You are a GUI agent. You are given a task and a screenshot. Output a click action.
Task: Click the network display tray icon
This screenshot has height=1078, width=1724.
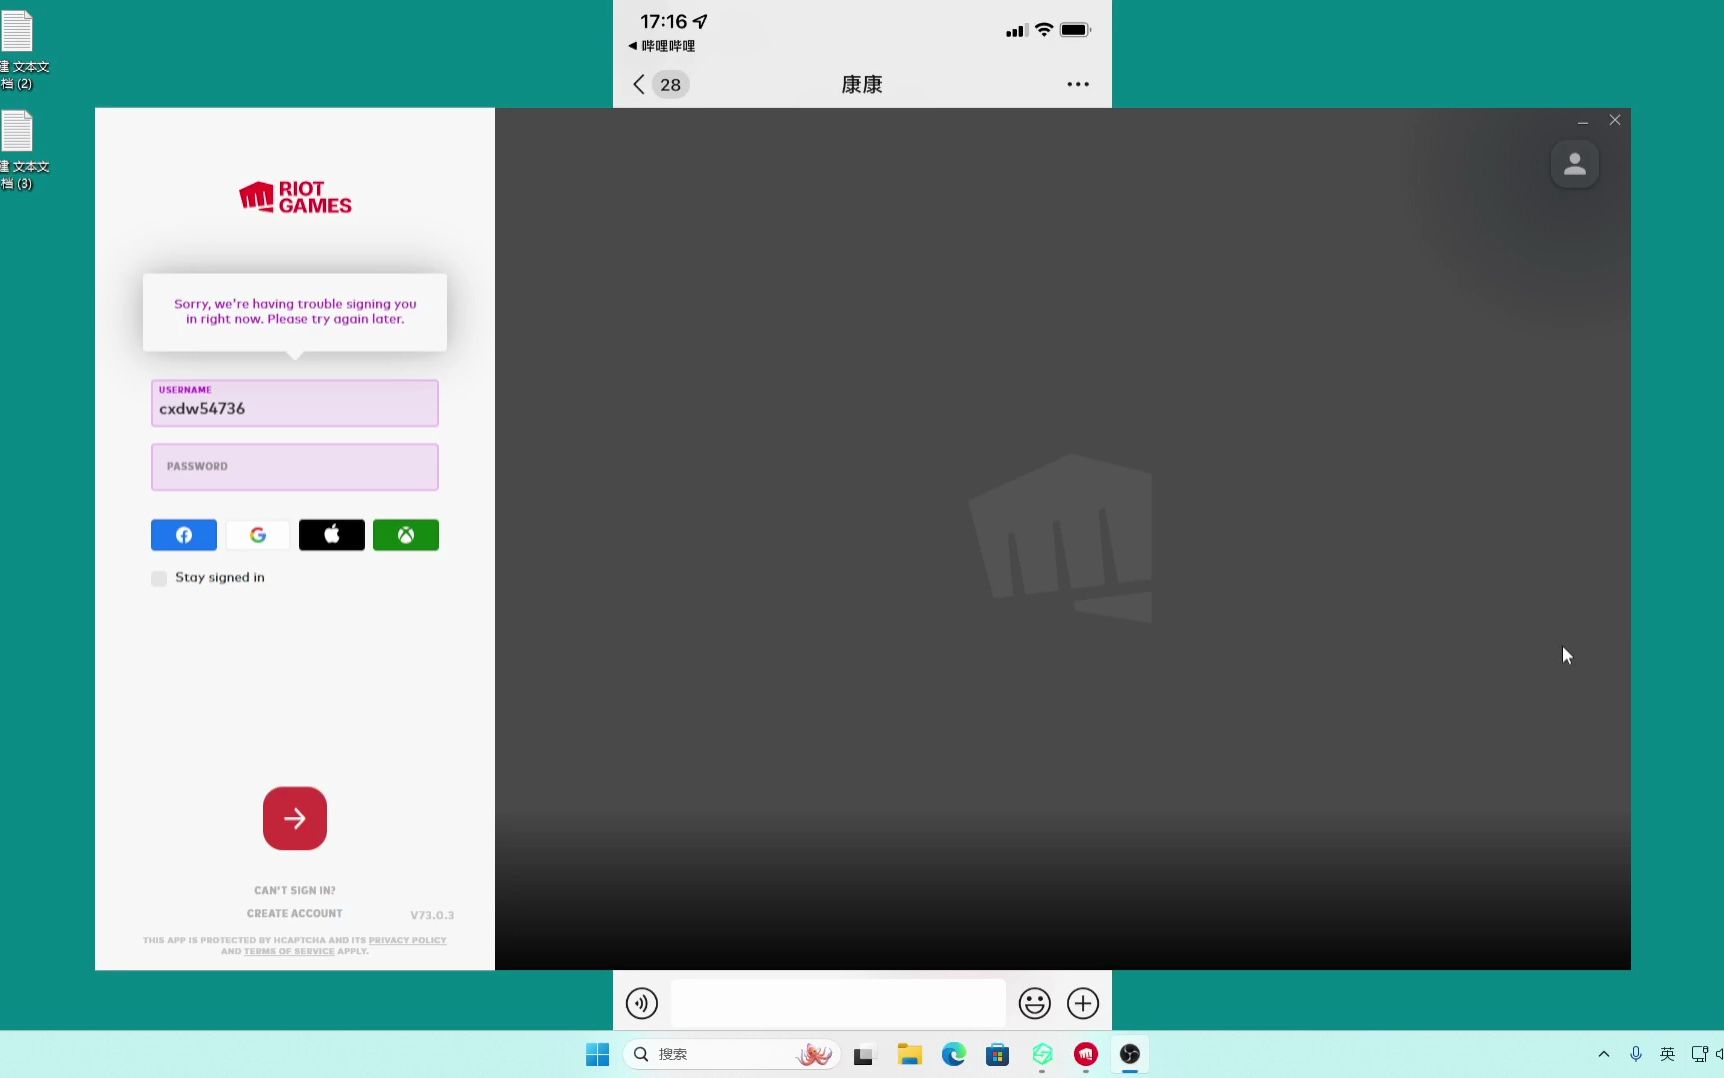1699,1054
